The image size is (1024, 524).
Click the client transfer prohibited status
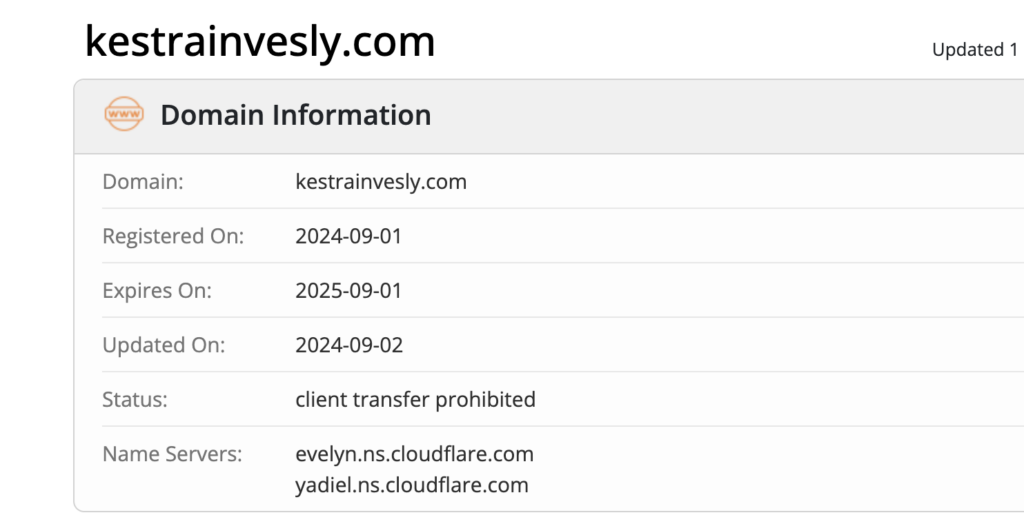pos(415,399)
